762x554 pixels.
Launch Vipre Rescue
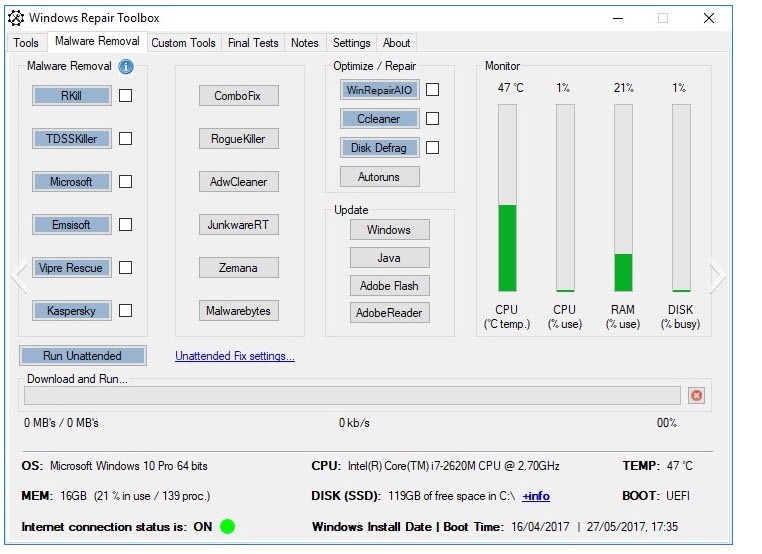click(72, 268)
